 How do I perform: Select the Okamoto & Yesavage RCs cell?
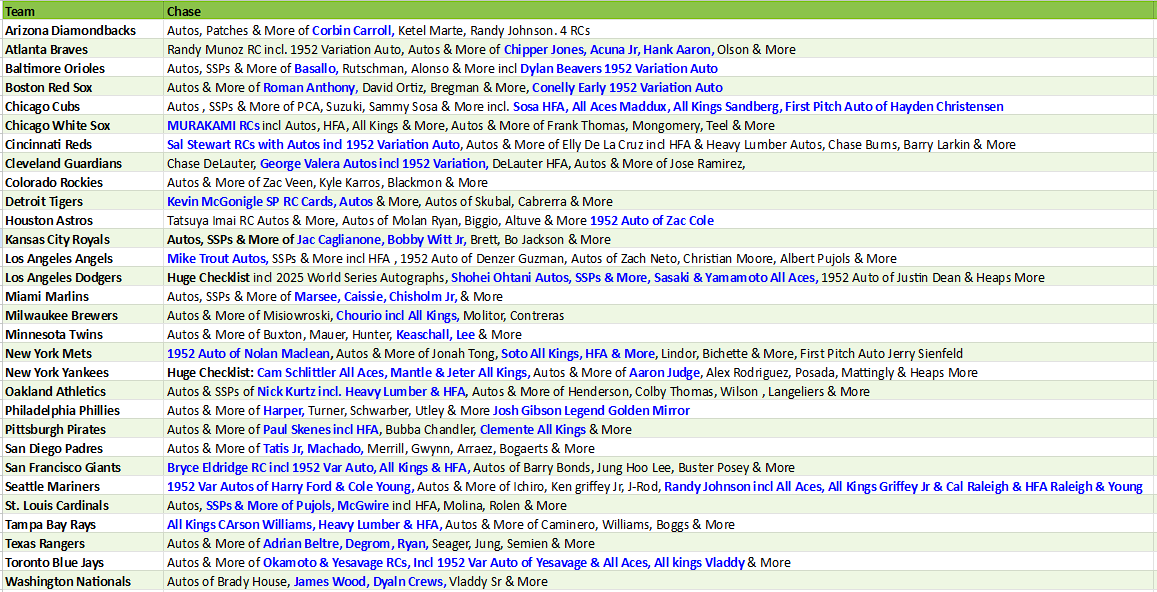[660, 562]
